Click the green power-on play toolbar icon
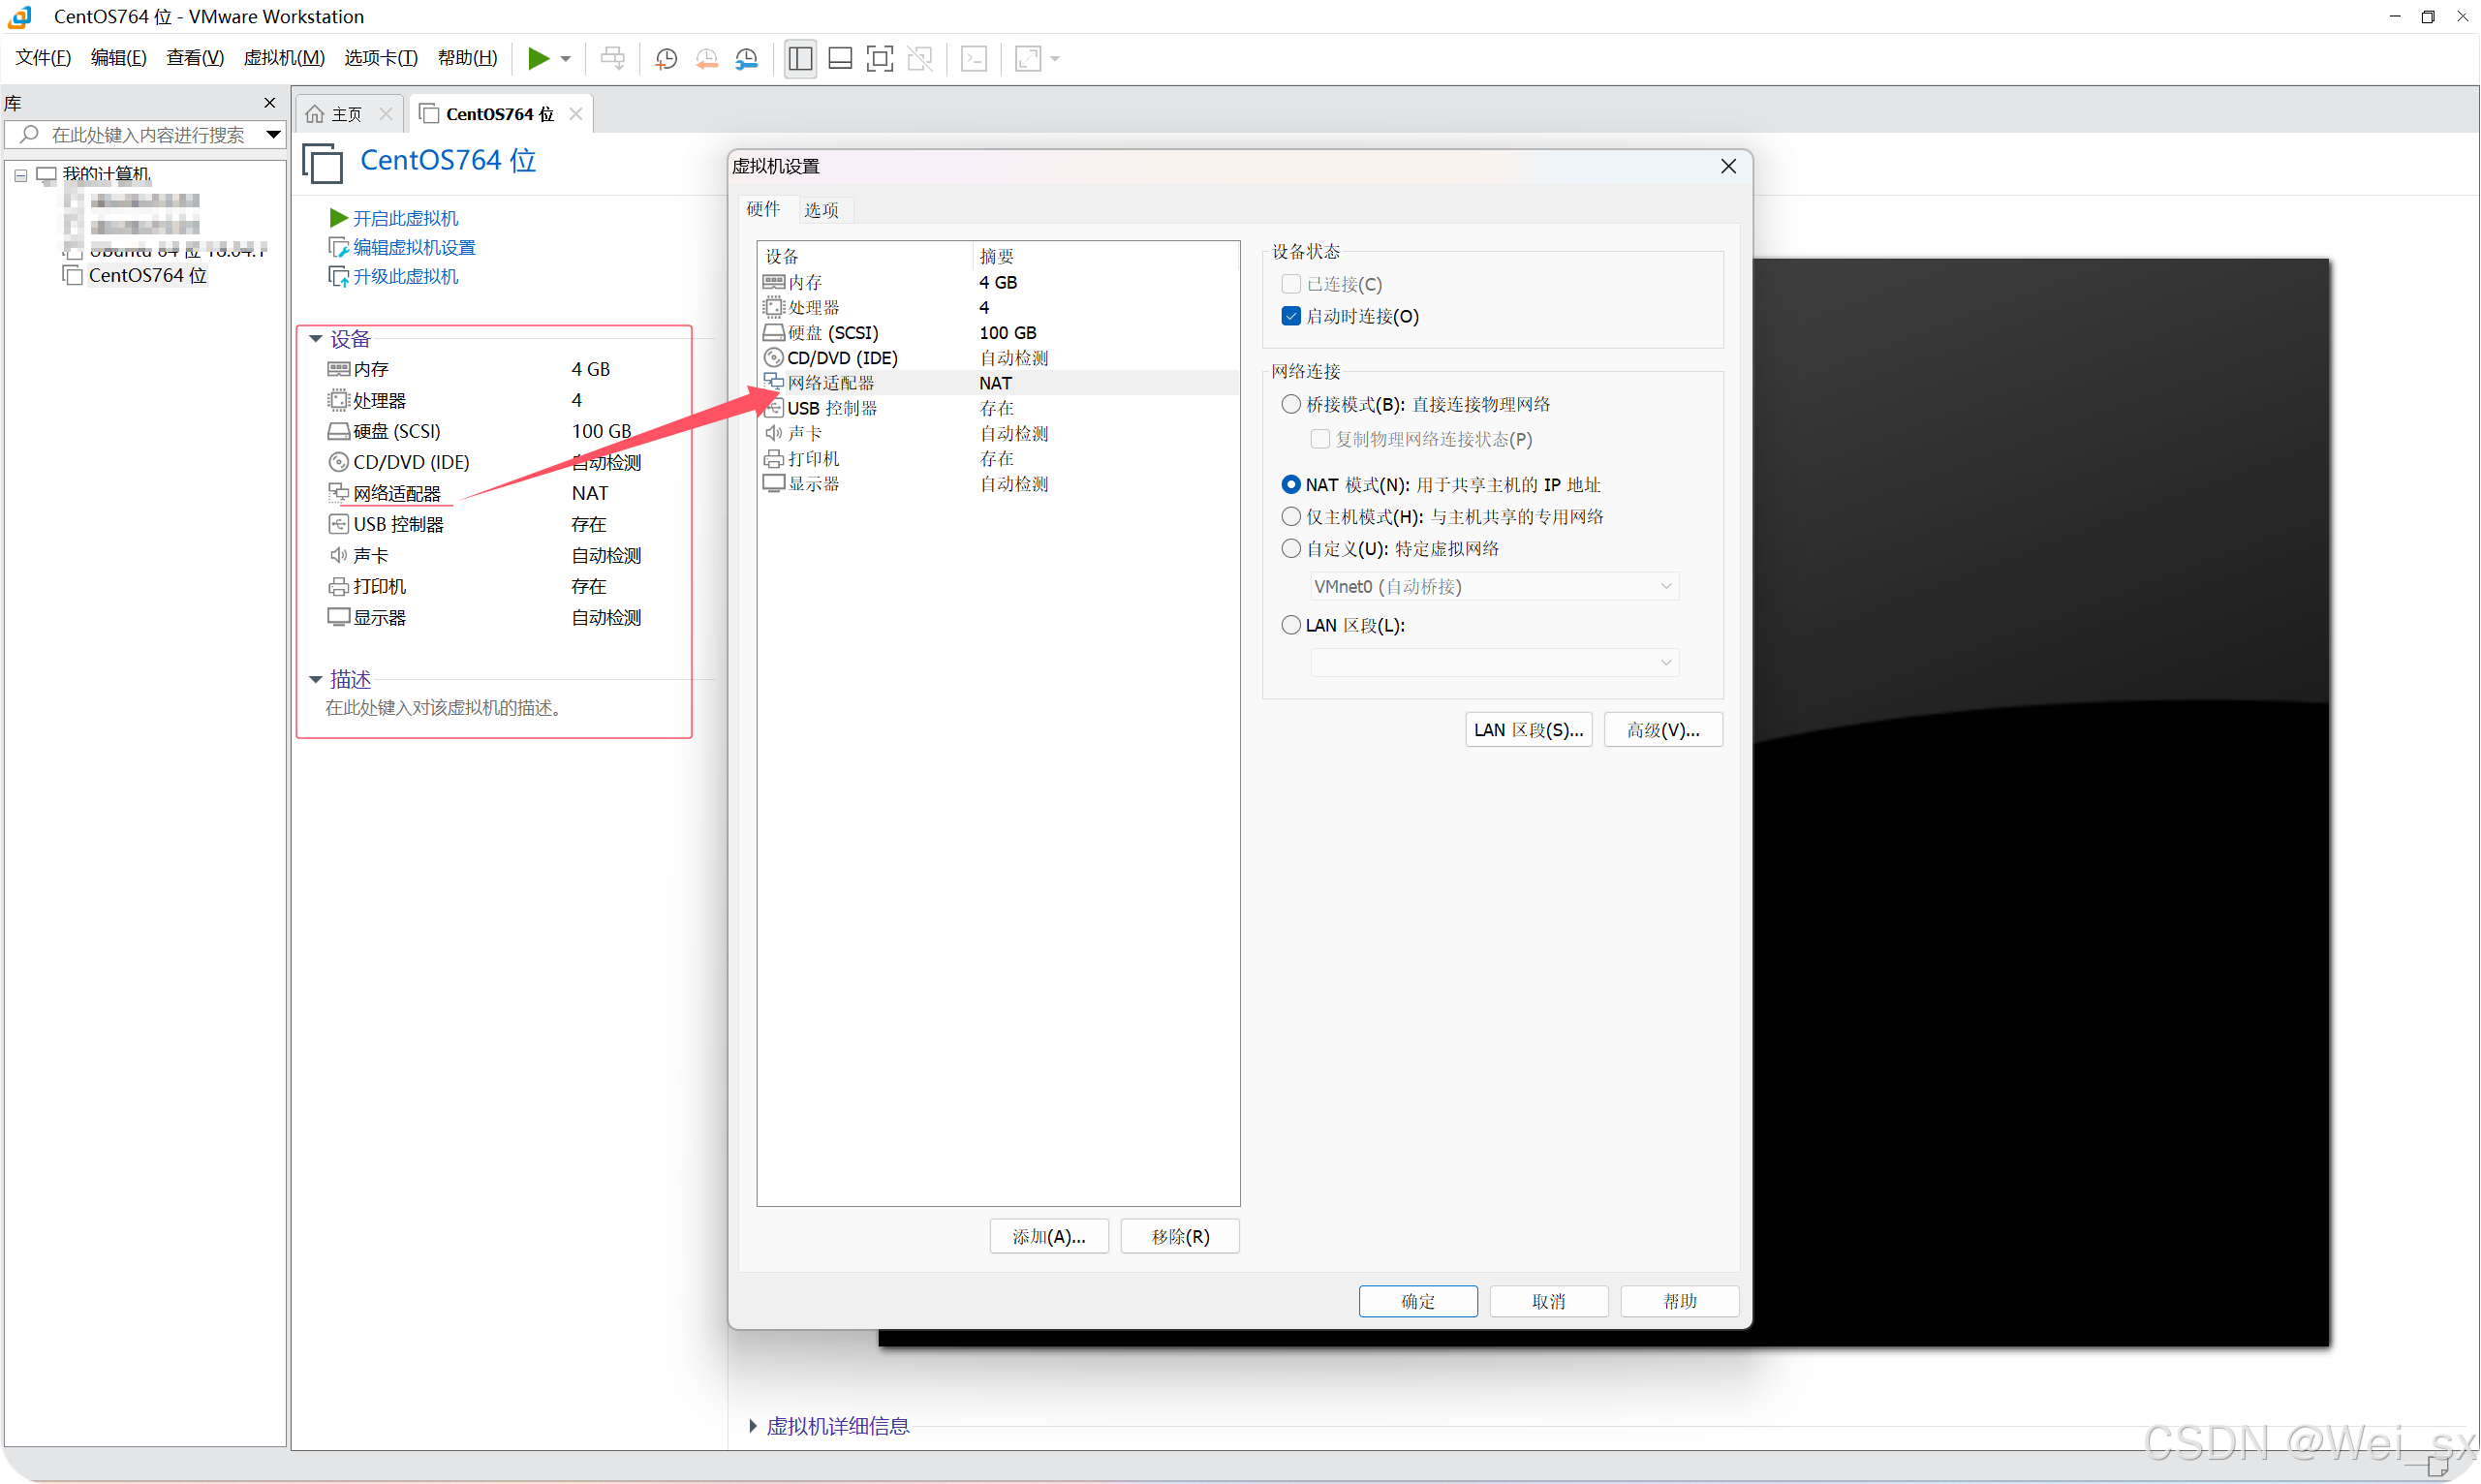The height and width of the screenshot is (1484, 2481). click(538, 58)
